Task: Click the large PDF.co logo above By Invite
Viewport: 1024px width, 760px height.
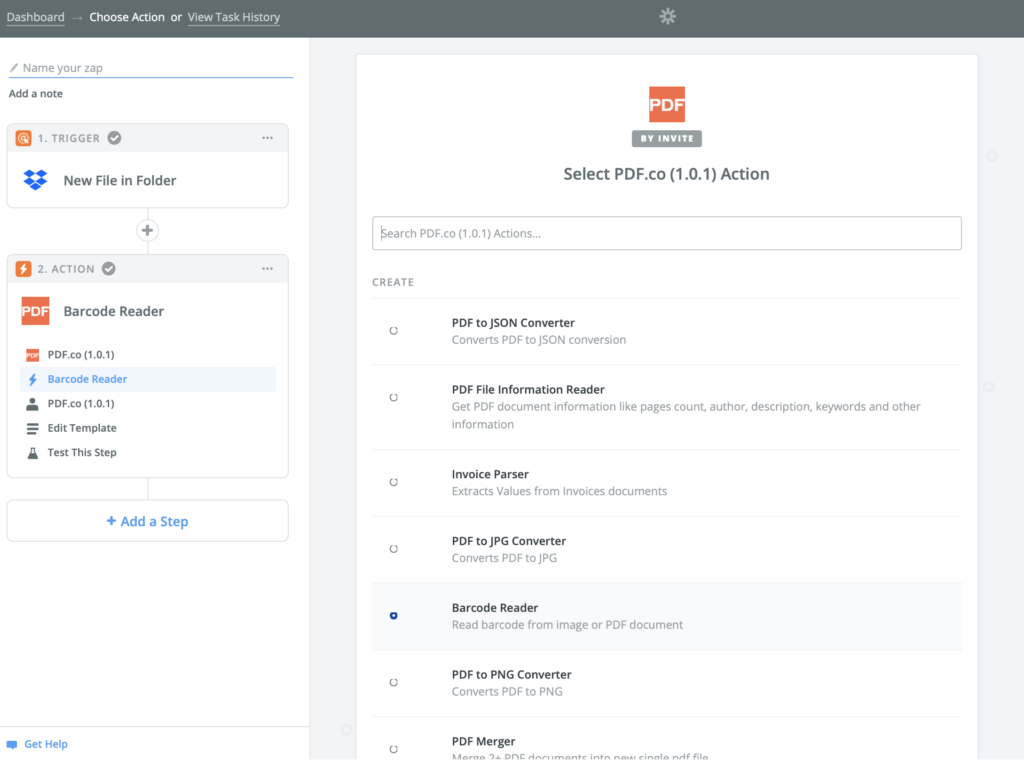Action: 667,104
